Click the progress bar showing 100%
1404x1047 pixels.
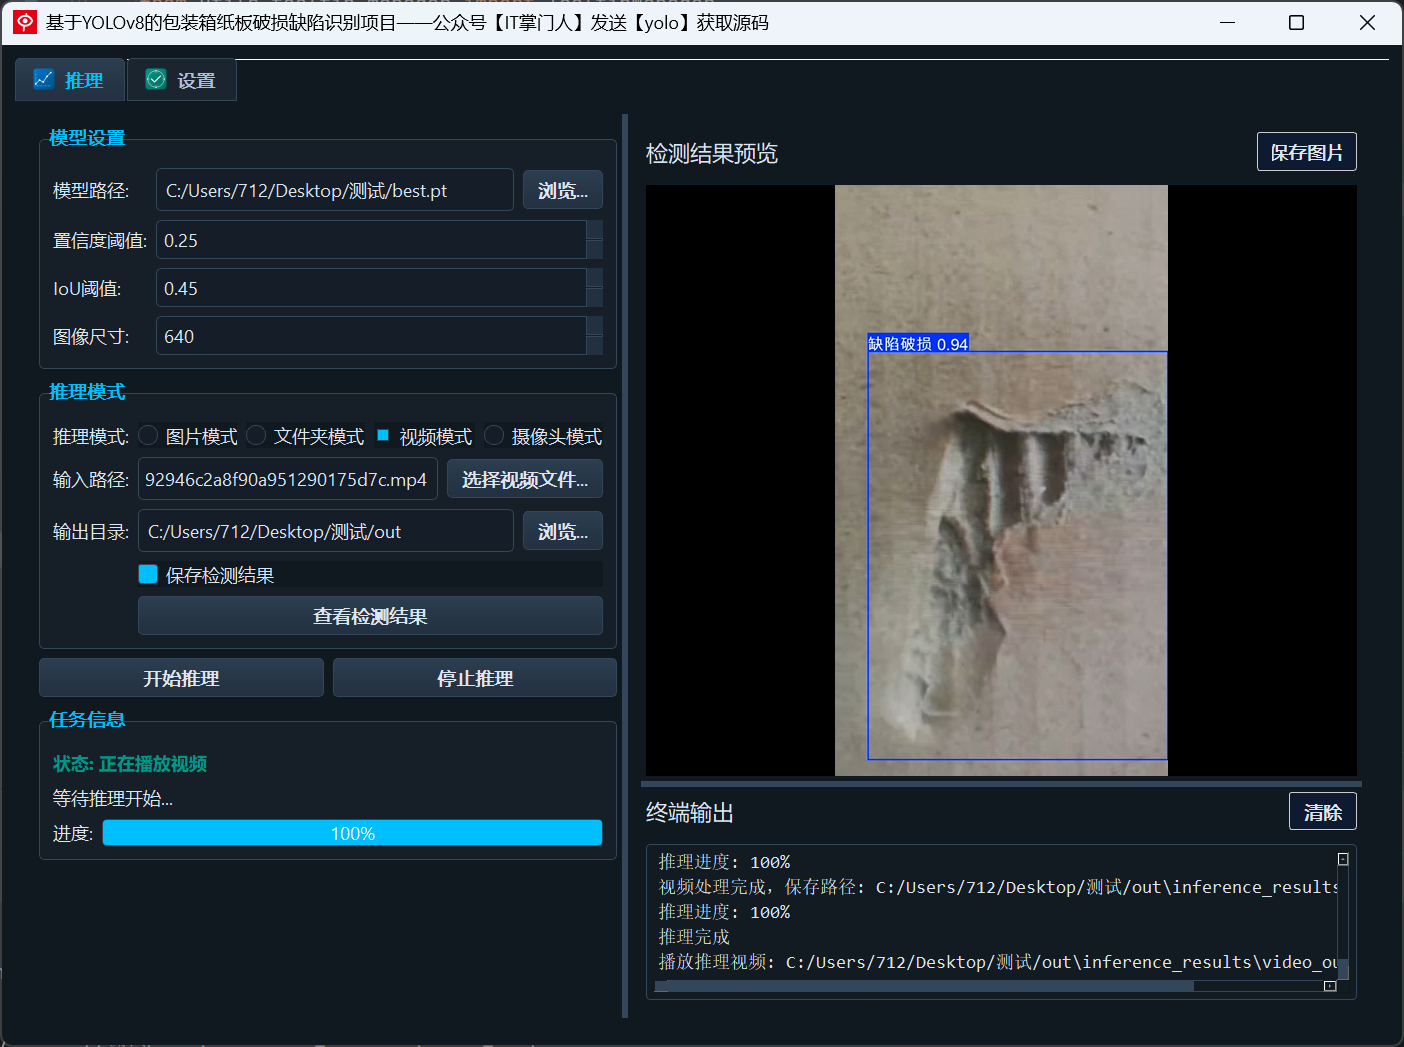coord(352,832)
